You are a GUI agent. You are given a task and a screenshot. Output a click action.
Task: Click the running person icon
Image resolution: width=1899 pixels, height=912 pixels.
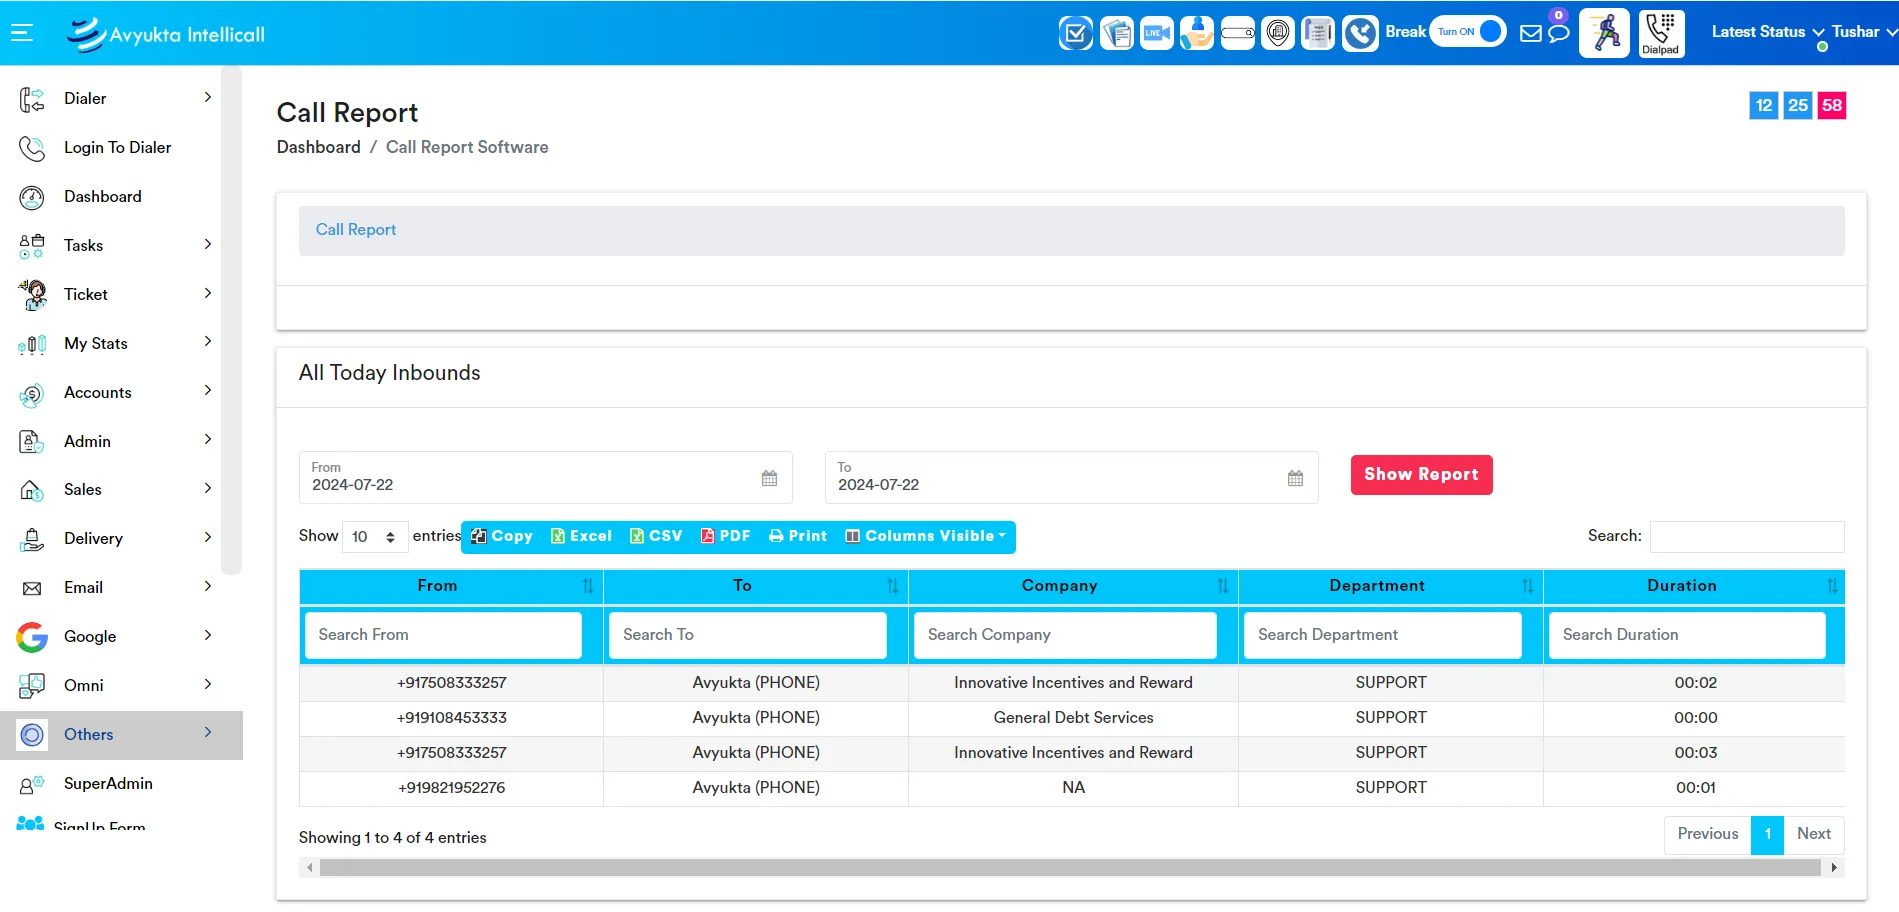pos(1604,33)
